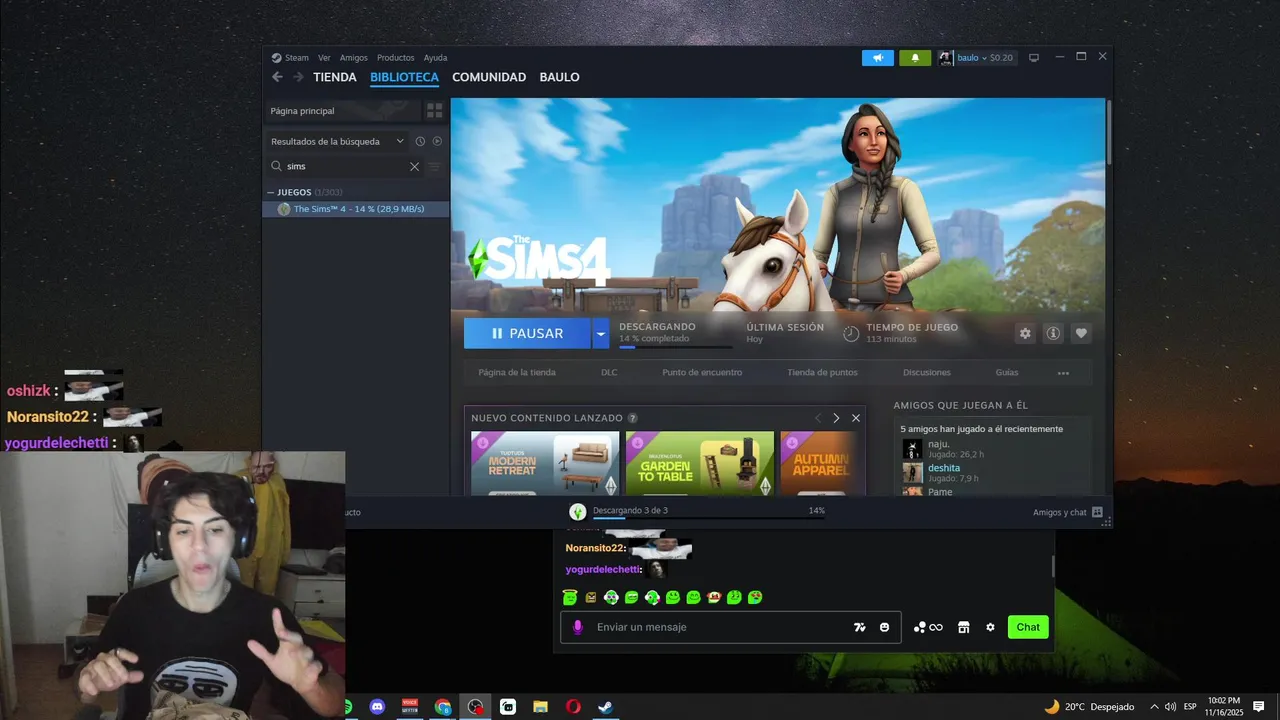Click the download progress bar under DESCARGANDO

point(675,347)
